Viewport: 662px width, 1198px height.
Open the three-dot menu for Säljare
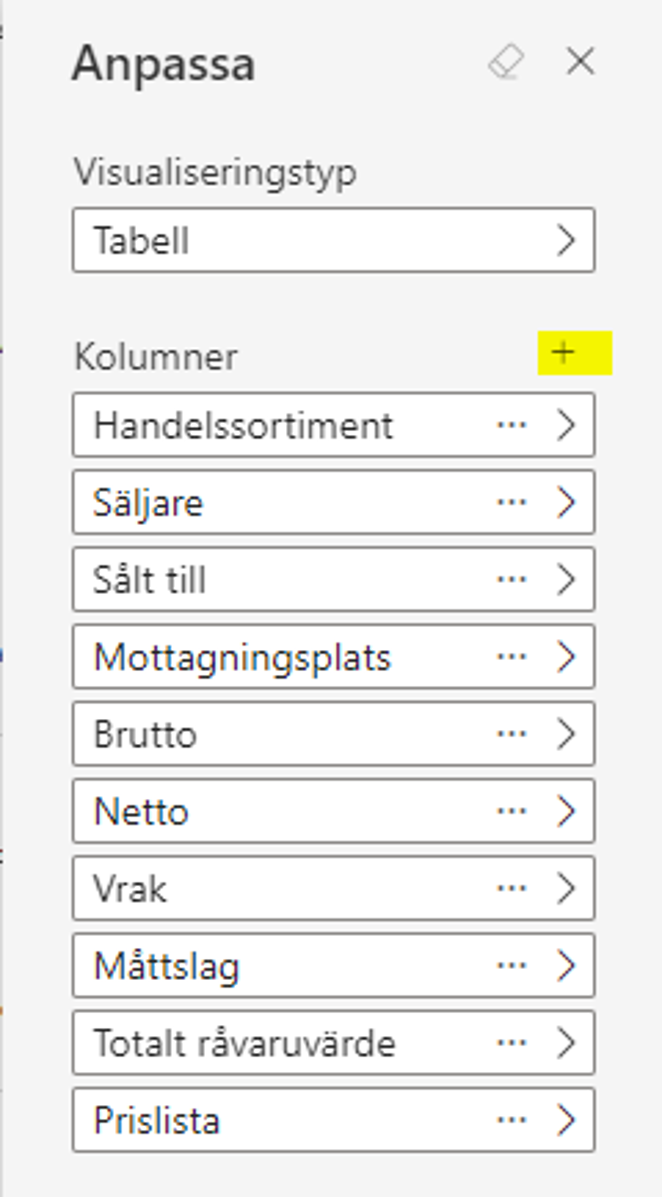pos(511,502)
